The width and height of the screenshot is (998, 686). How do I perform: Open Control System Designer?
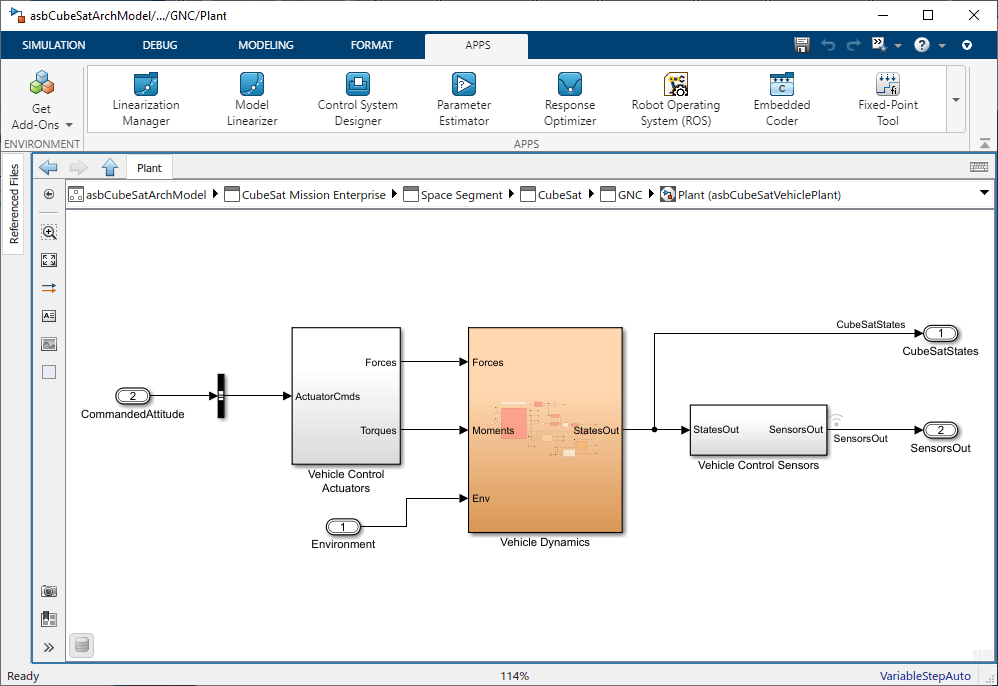pos(358,99)
